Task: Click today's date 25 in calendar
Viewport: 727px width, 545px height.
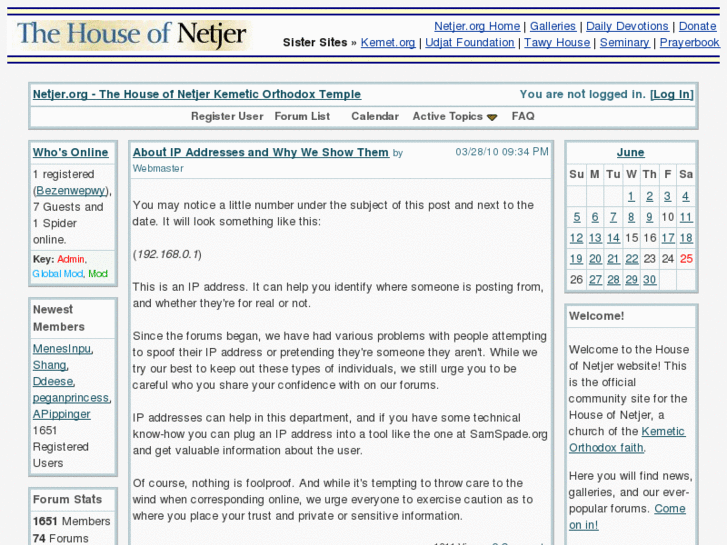Action: click(686, 259)
